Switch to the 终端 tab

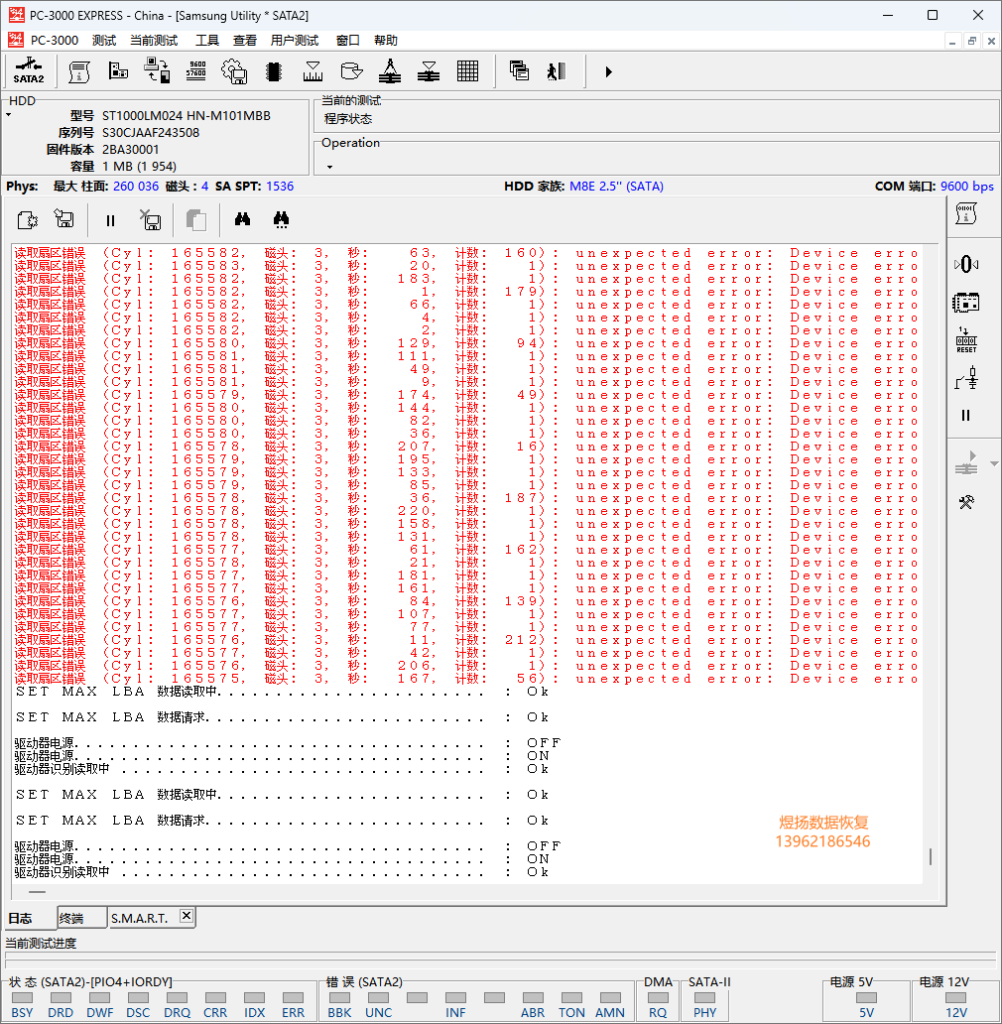82,918
